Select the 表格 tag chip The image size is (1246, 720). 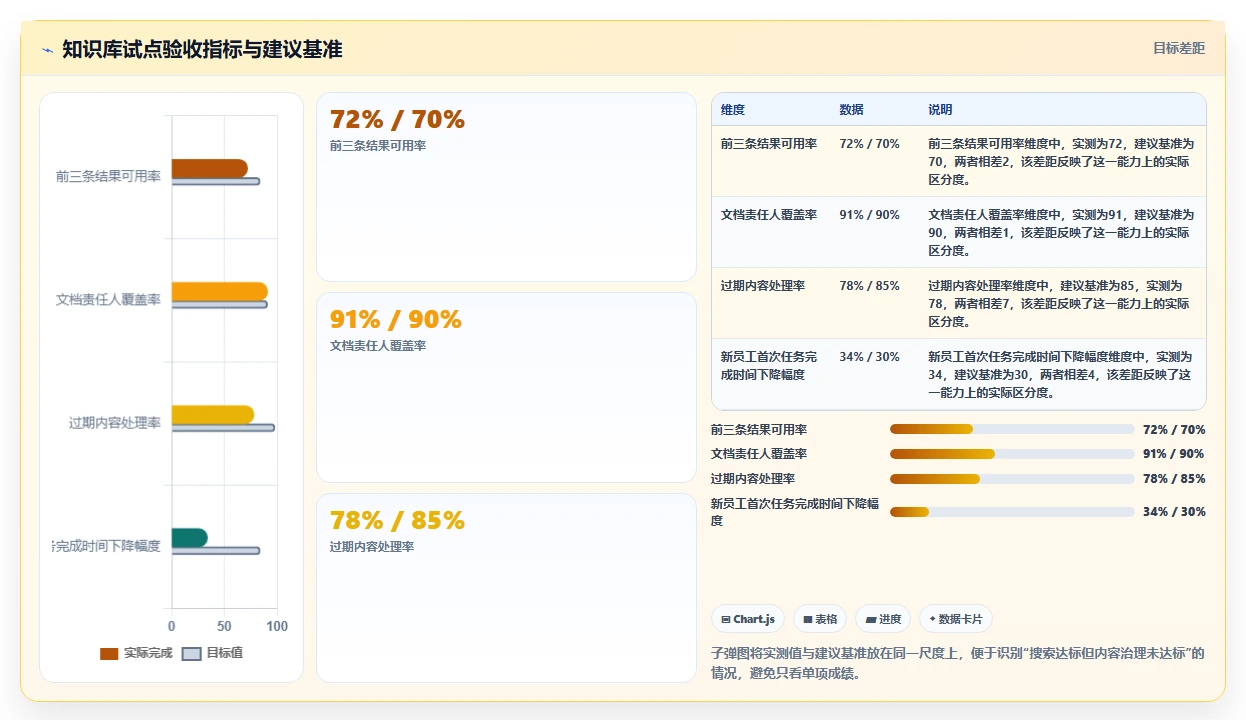820,619
